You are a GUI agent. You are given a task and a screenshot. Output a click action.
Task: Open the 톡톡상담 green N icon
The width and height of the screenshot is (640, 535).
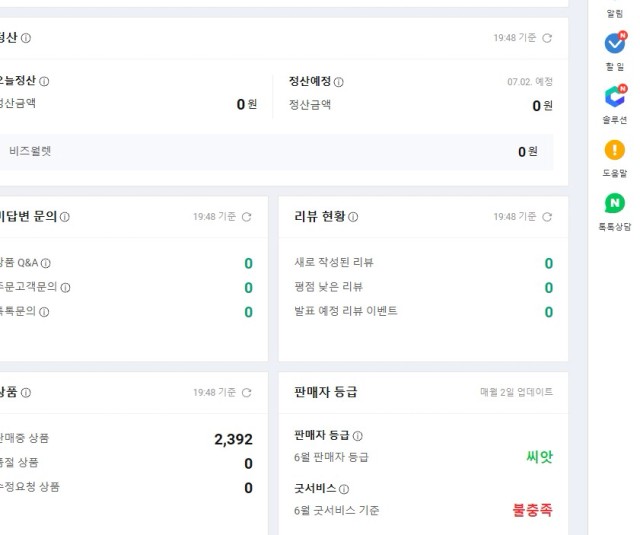[x=615, y=203]
